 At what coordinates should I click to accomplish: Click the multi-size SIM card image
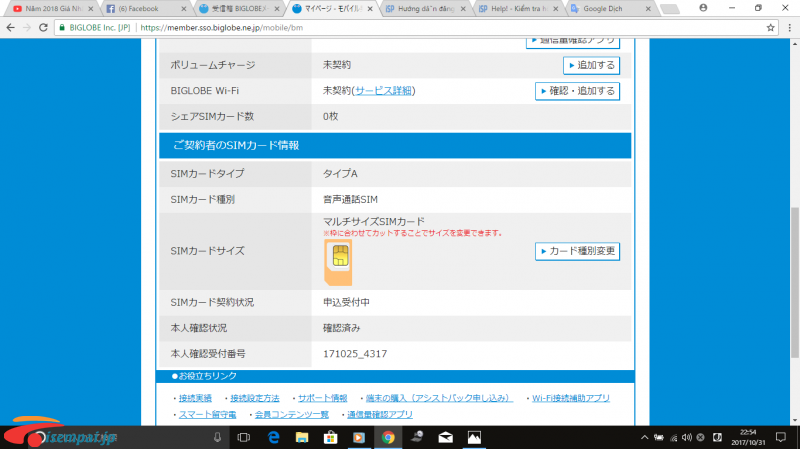(x=338, y=262)
